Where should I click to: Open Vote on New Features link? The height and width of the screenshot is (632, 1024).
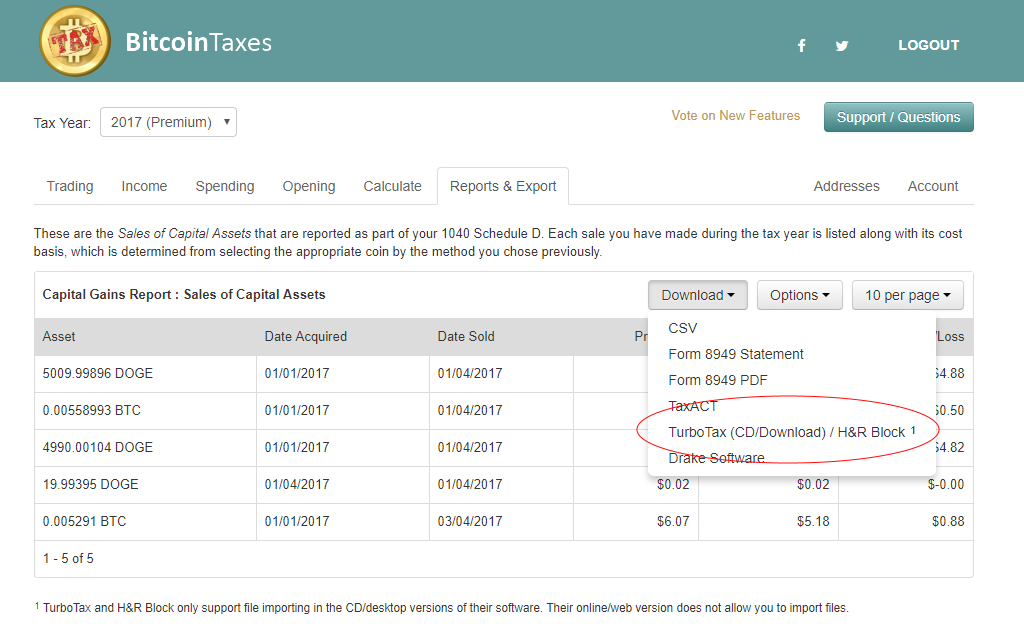pyautogui.click(x=735, y=116)
